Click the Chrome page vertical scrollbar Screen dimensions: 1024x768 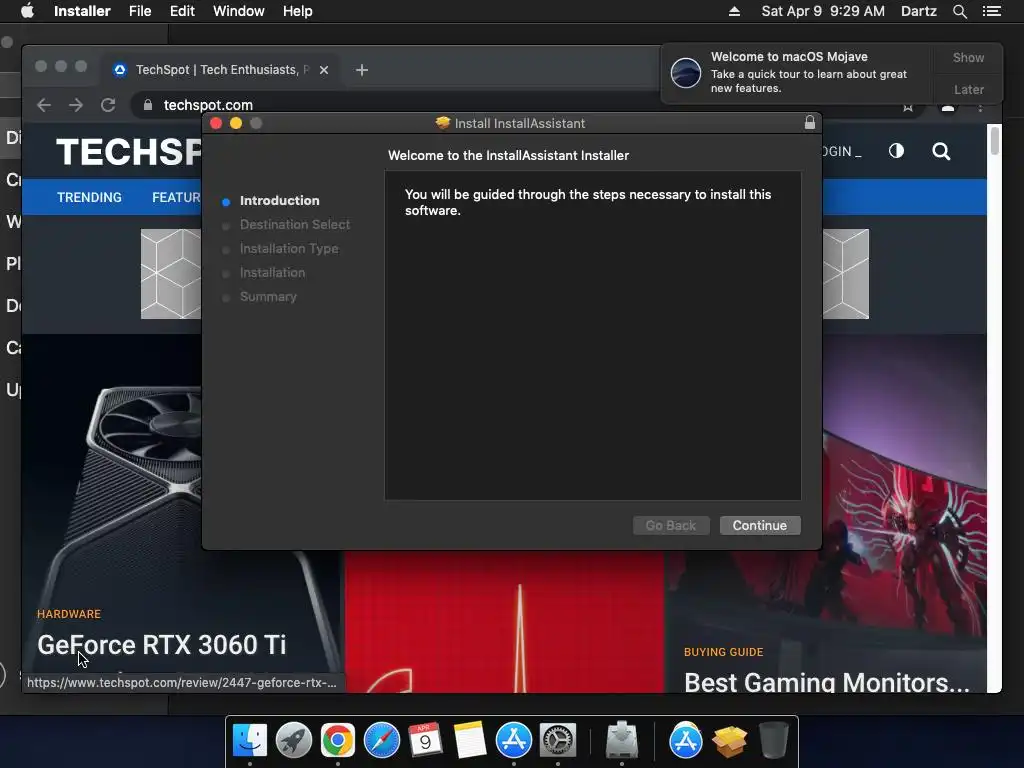tap(994, 141)
